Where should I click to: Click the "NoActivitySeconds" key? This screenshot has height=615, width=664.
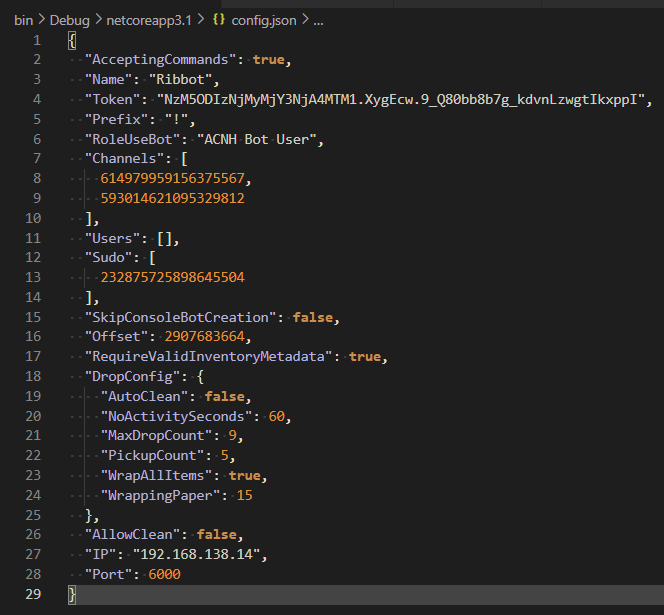click(x=176, y=417)
